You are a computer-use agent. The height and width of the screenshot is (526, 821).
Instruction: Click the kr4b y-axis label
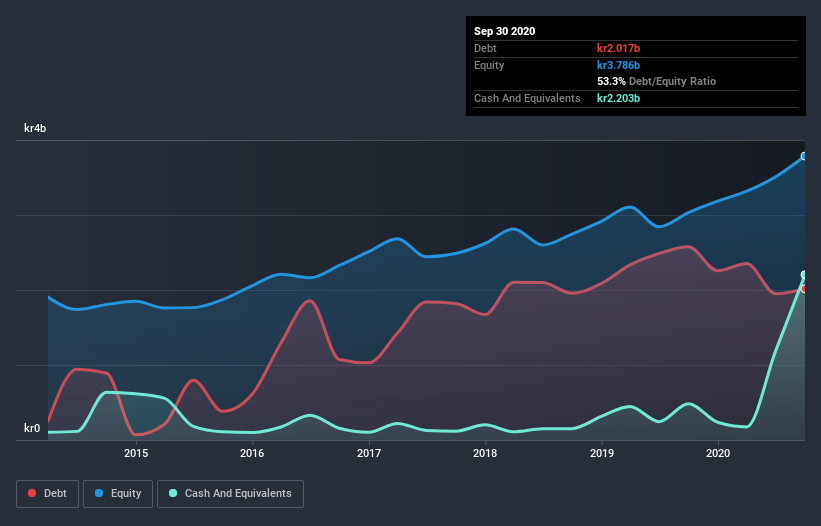pyautogui.click(x=35, y=128)
